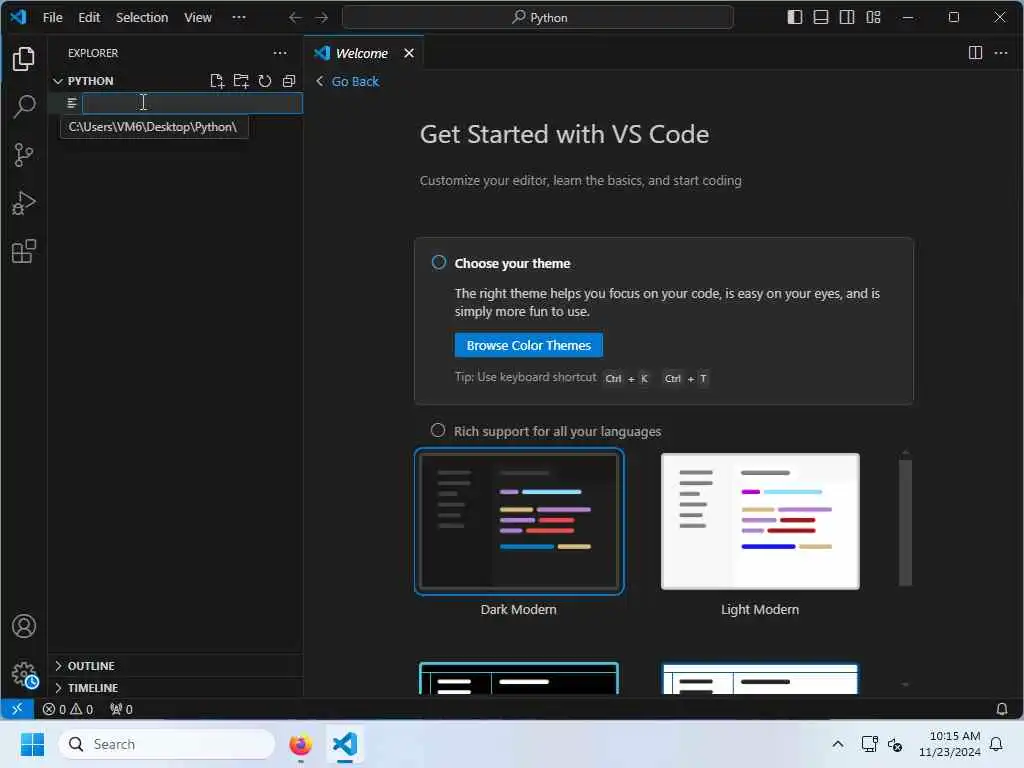Click the New File icon in Explorer
Screen dimensions: 1024x768
[x=217, y=81]
